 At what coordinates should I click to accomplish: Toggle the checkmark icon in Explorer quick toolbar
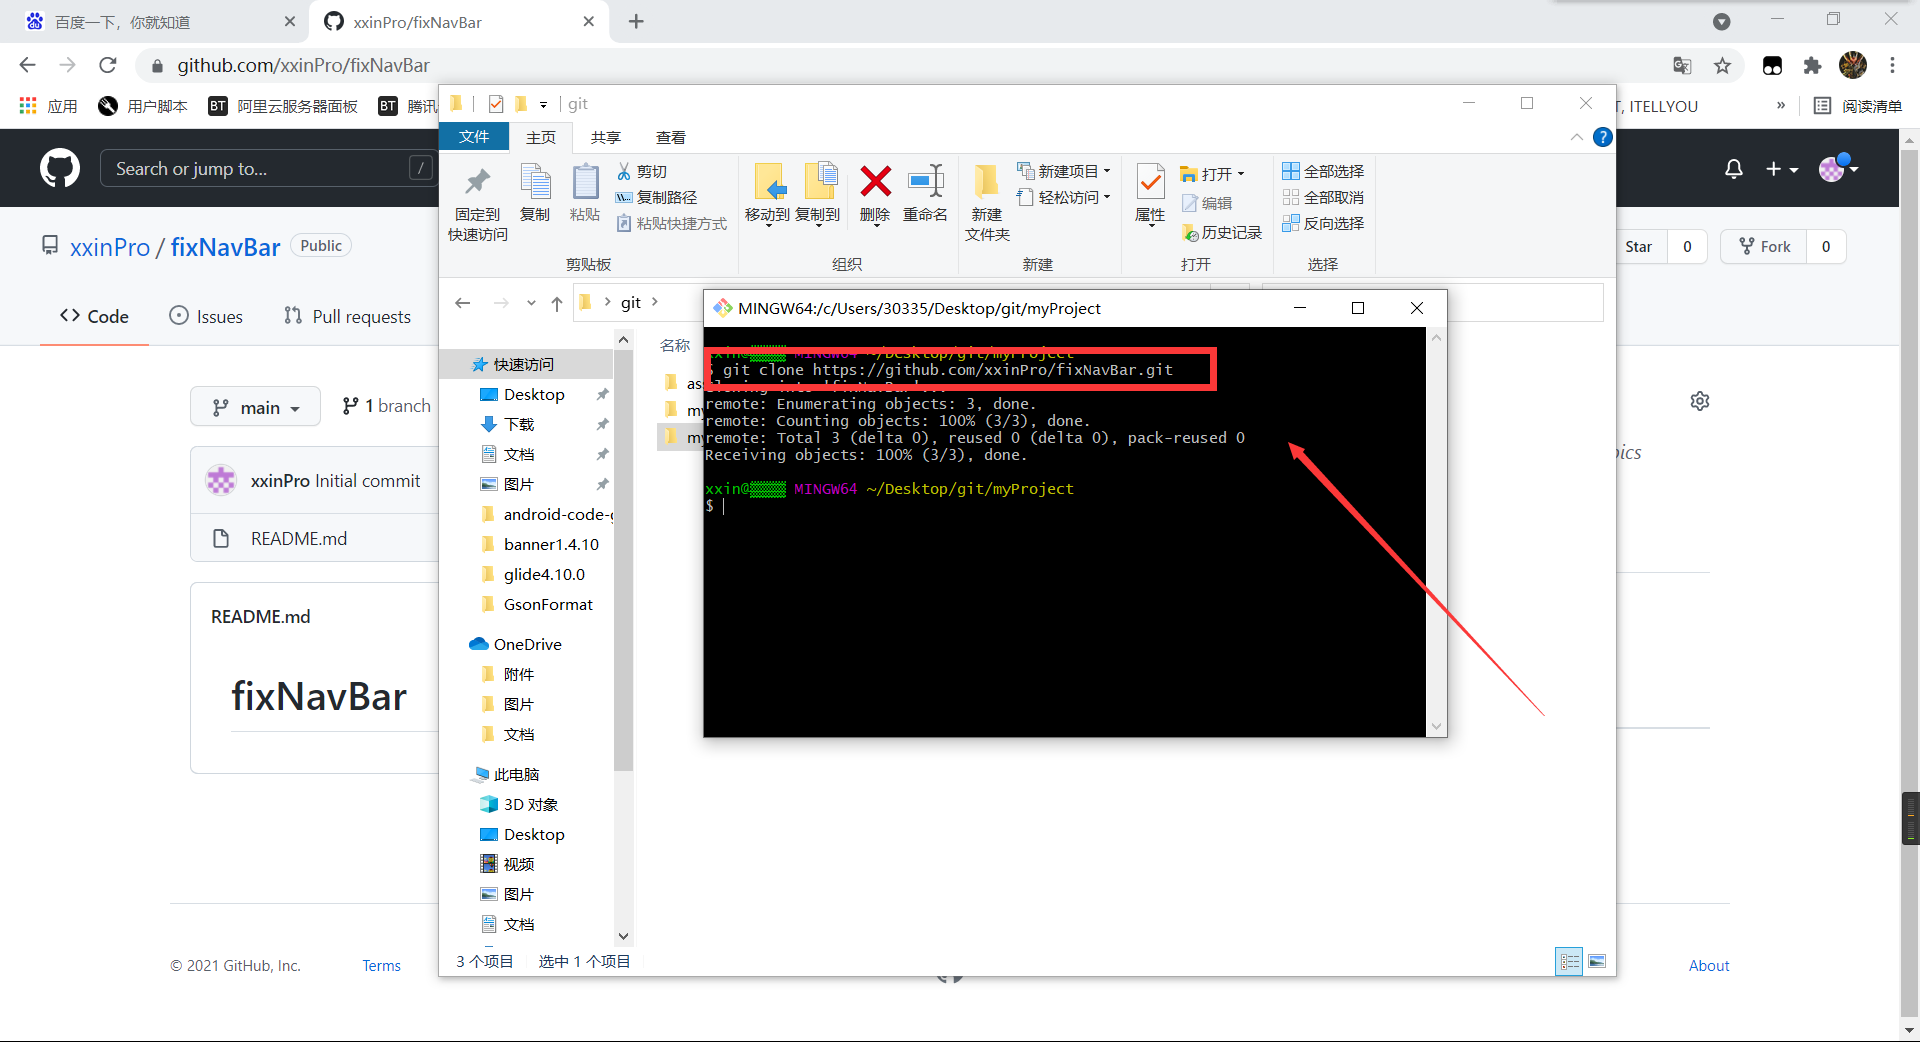[496, 104]
